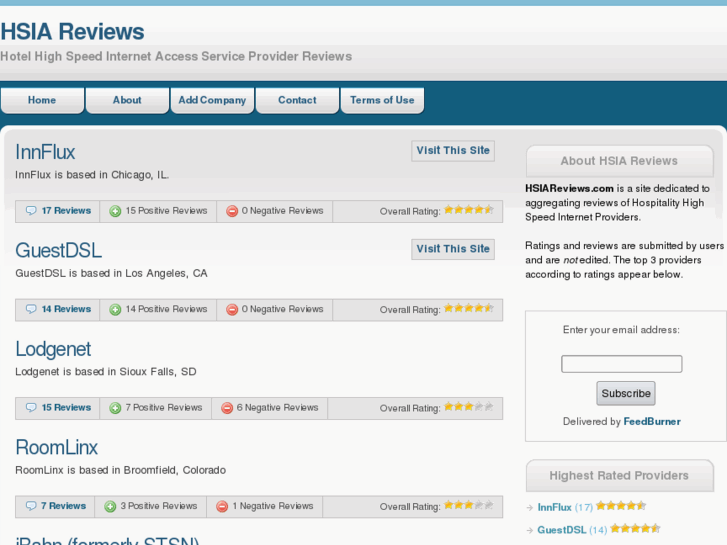Click red minus icon by 6 Negative Reviews
727x545 pixels.
[227, 408]
